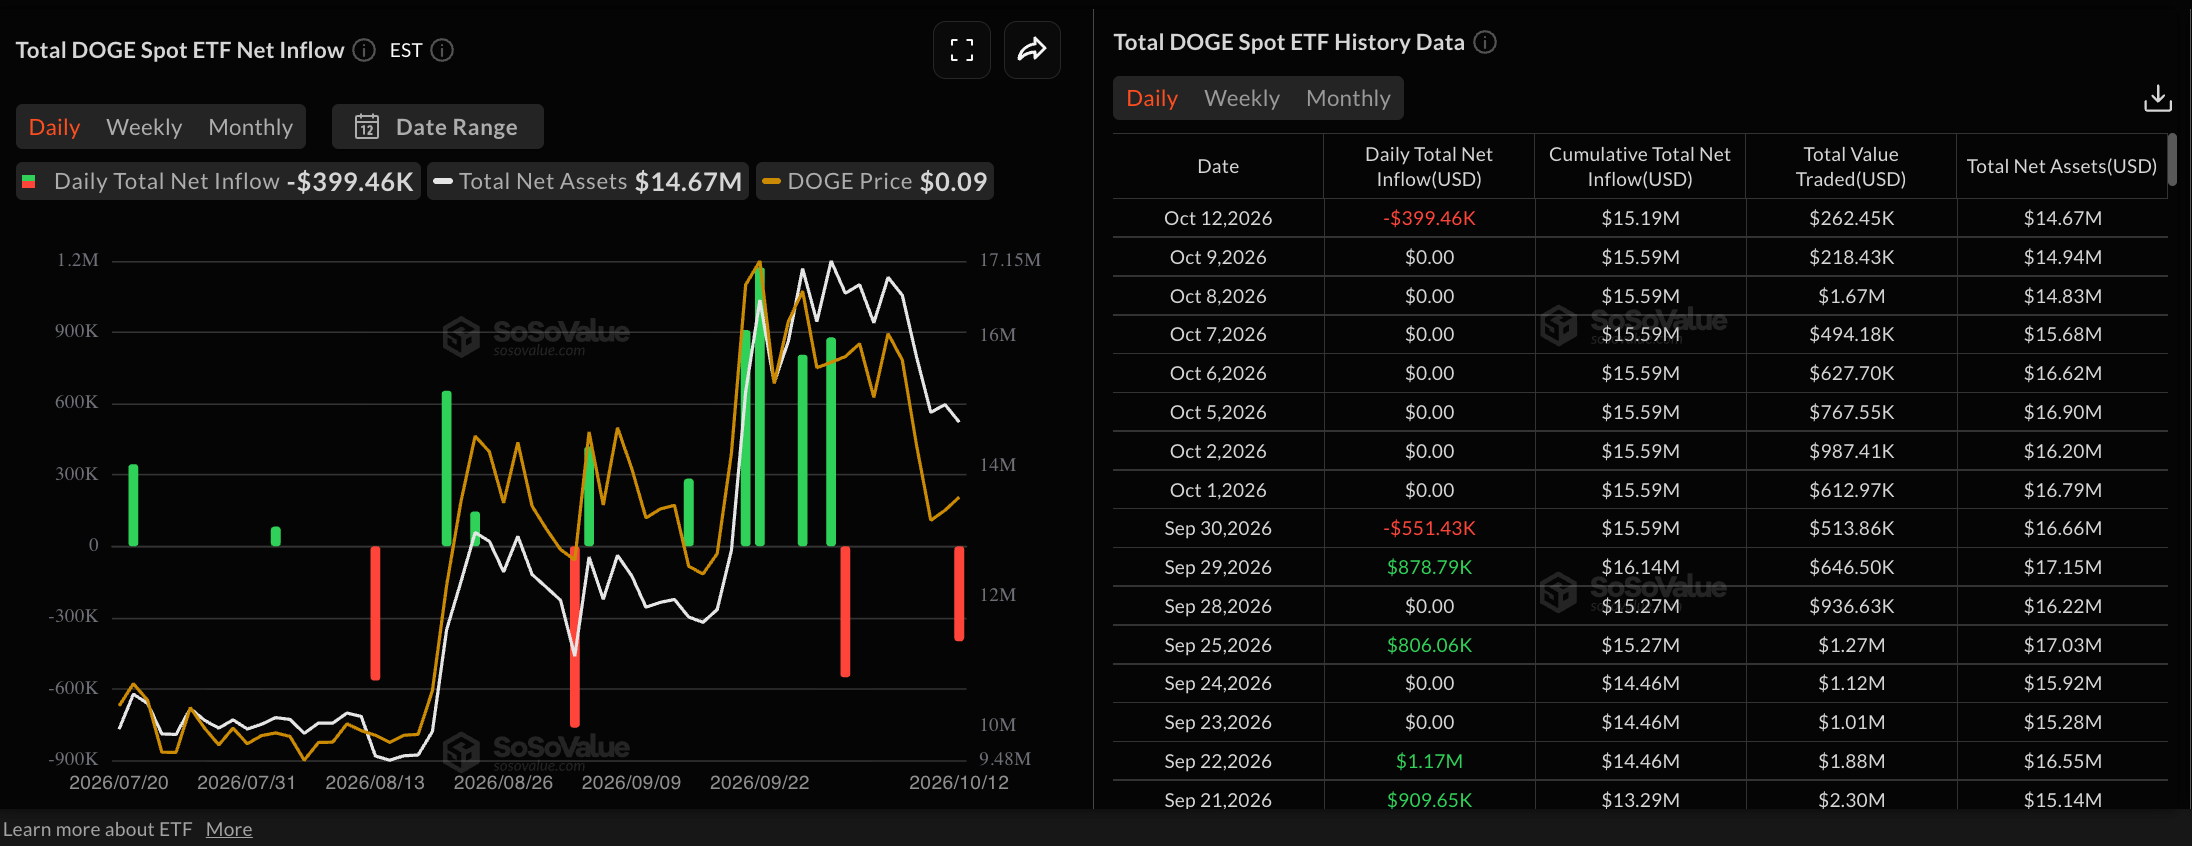Click Cumulative Total Net Inflow(USD) header
Viewport: 2192px width, 846px height.
pyautogui.click(x=1640, y=166)
